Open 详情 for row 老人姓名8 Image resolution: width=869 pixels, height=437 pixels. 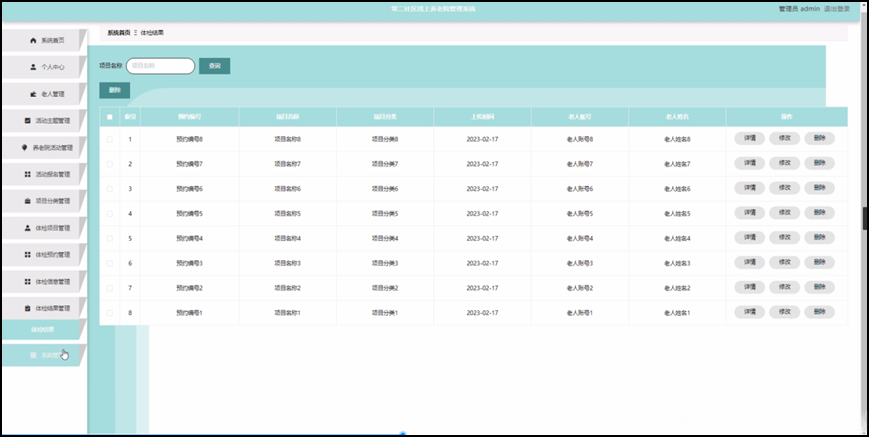[750, 138]
